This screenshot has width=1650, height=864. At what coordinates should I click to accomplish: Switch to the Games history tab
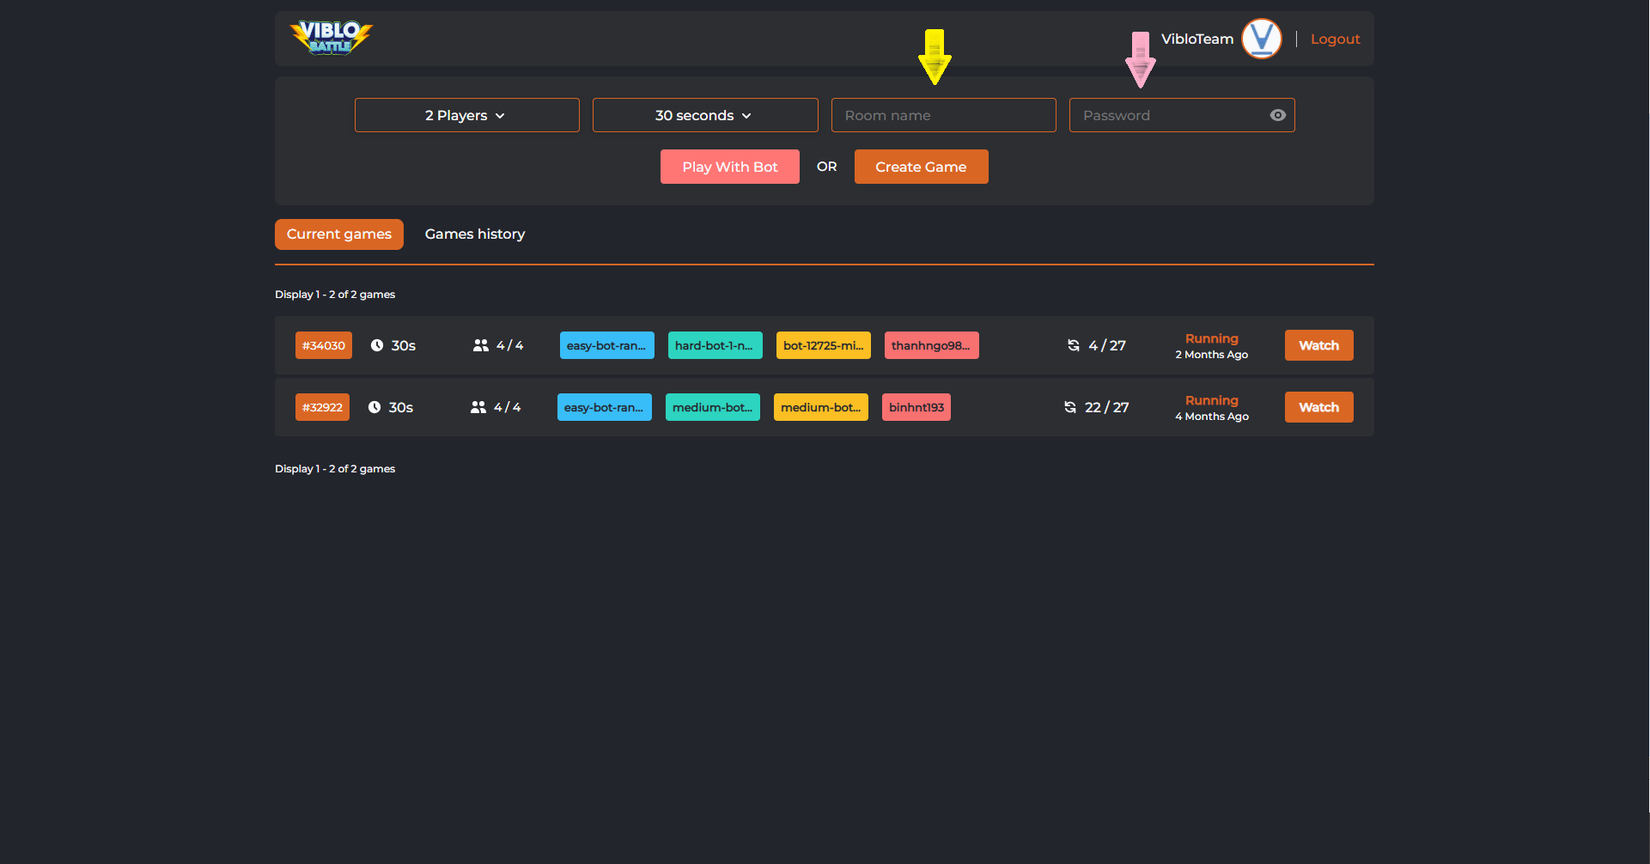[475, 234]
